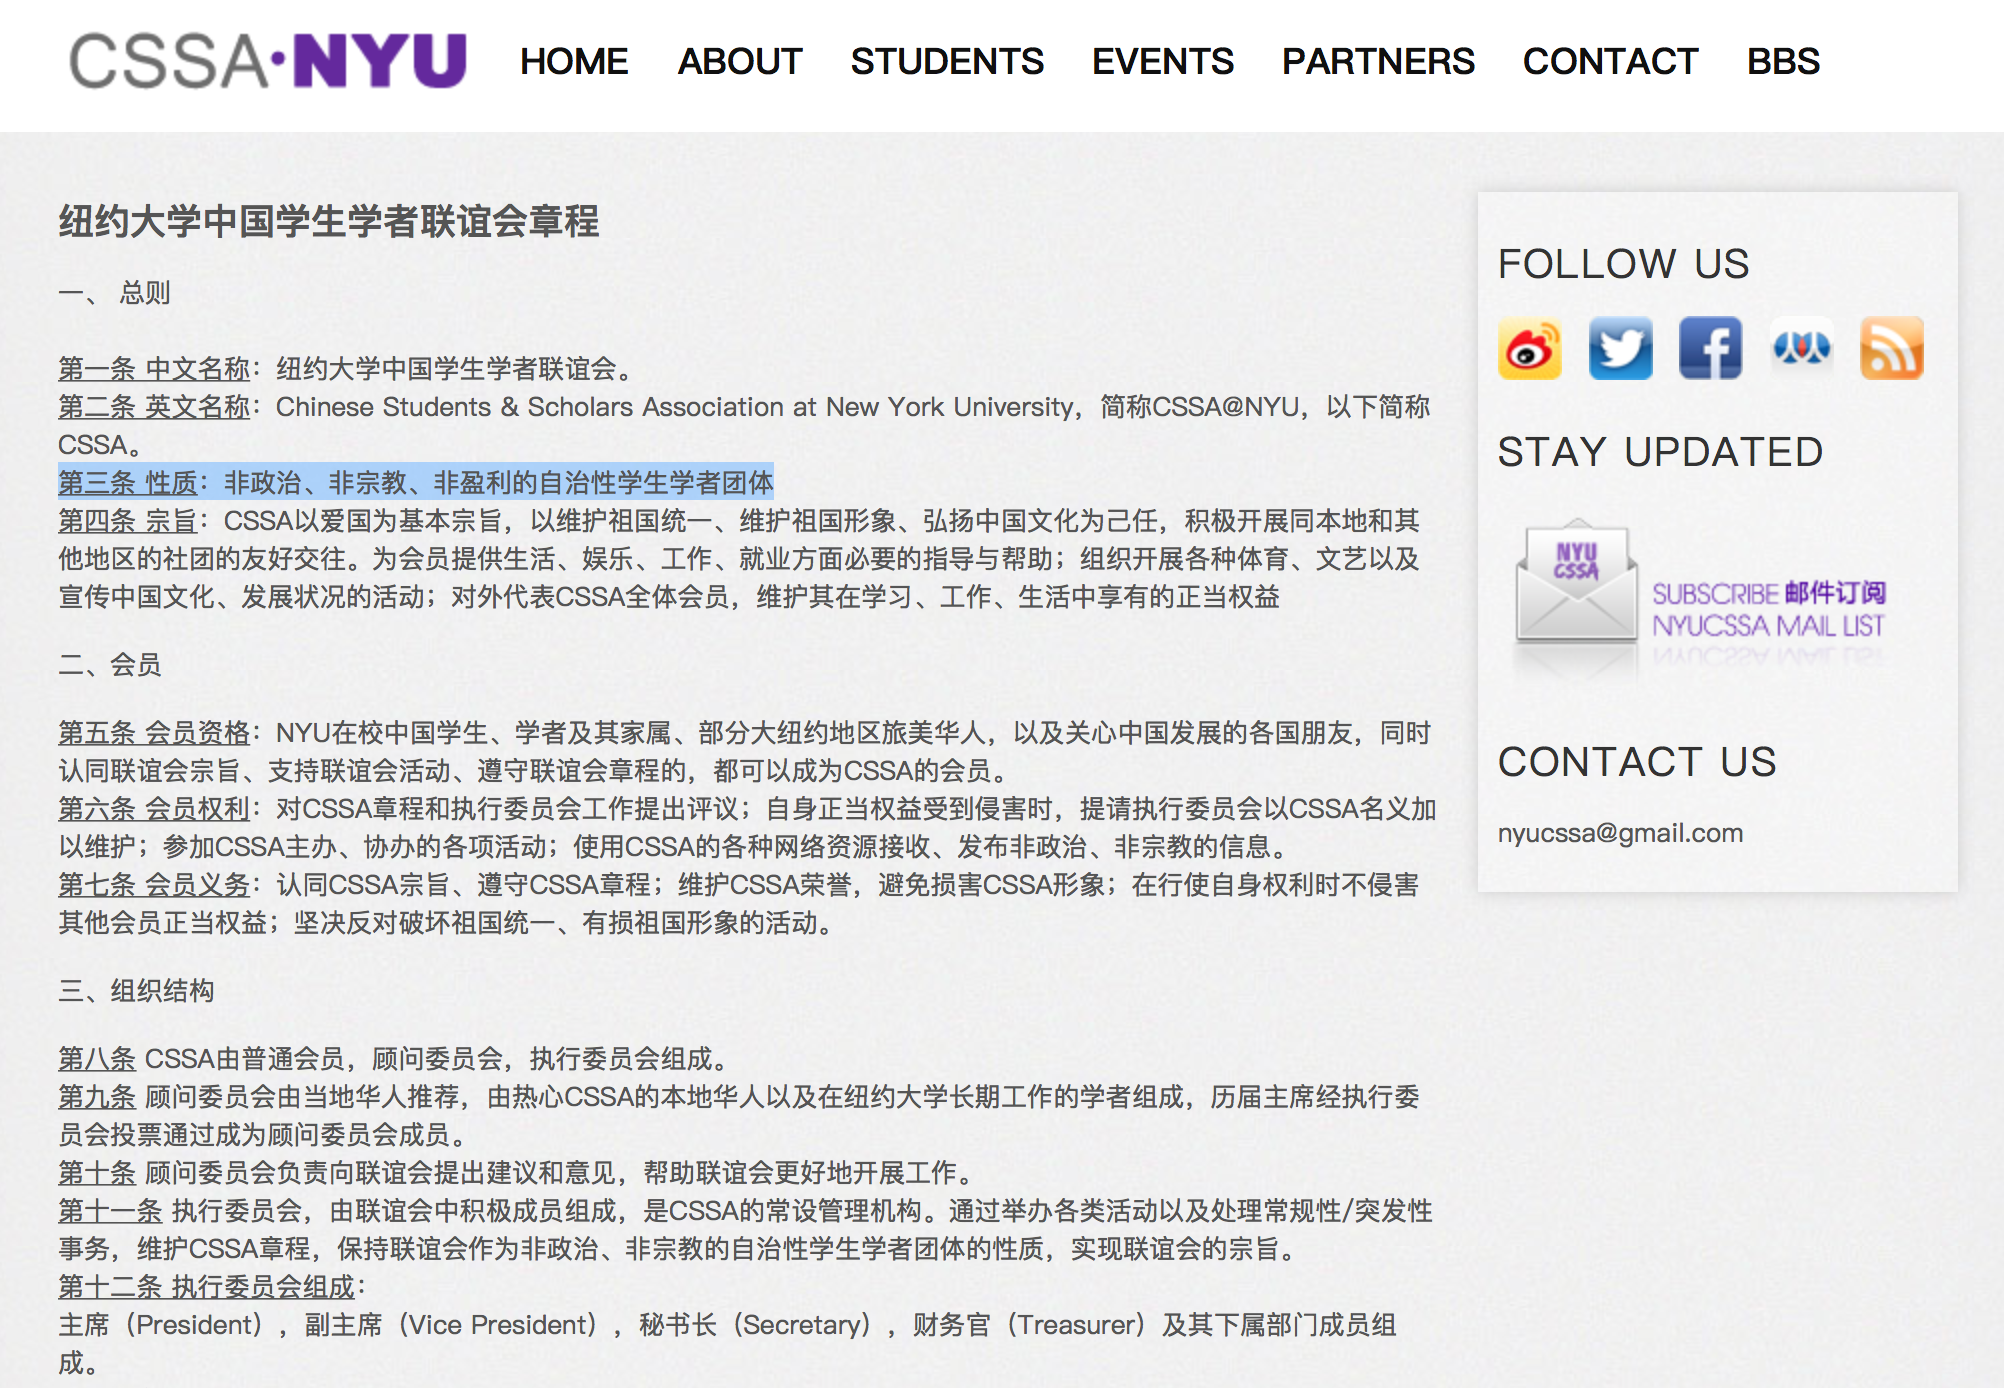Click the section heading 二、会员
The width and height of the screenshot is (2004, 1388).
(x=110, y=665)
